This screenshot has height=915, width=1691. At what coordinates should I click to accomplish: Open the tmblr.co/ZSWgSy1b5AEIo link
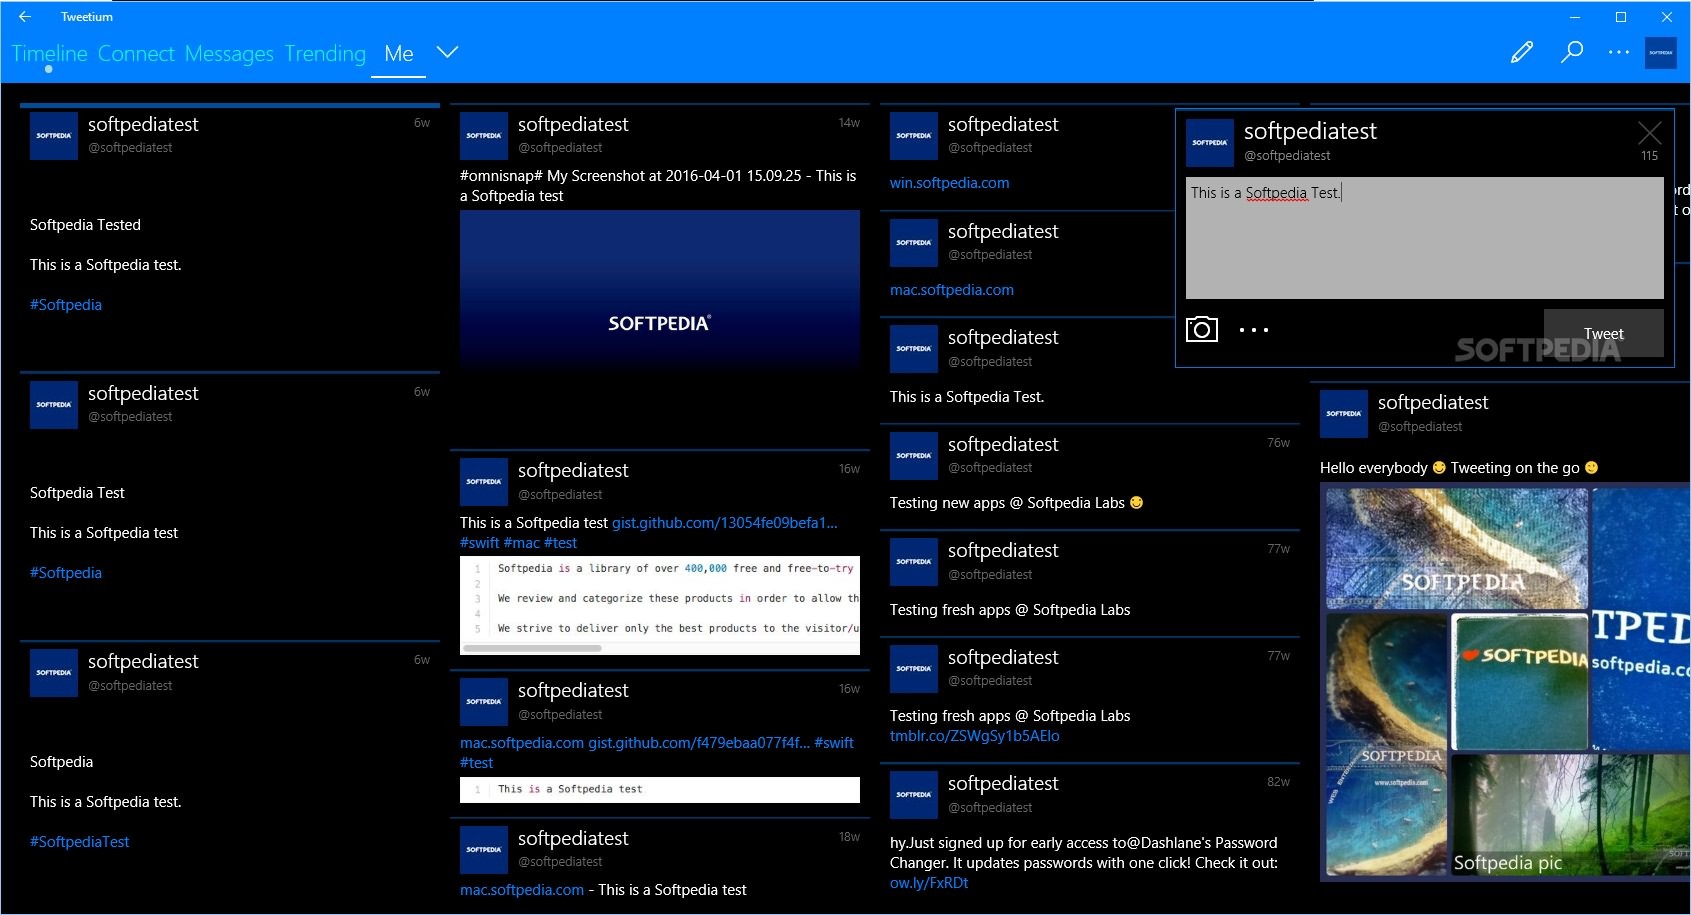[974, 736]
